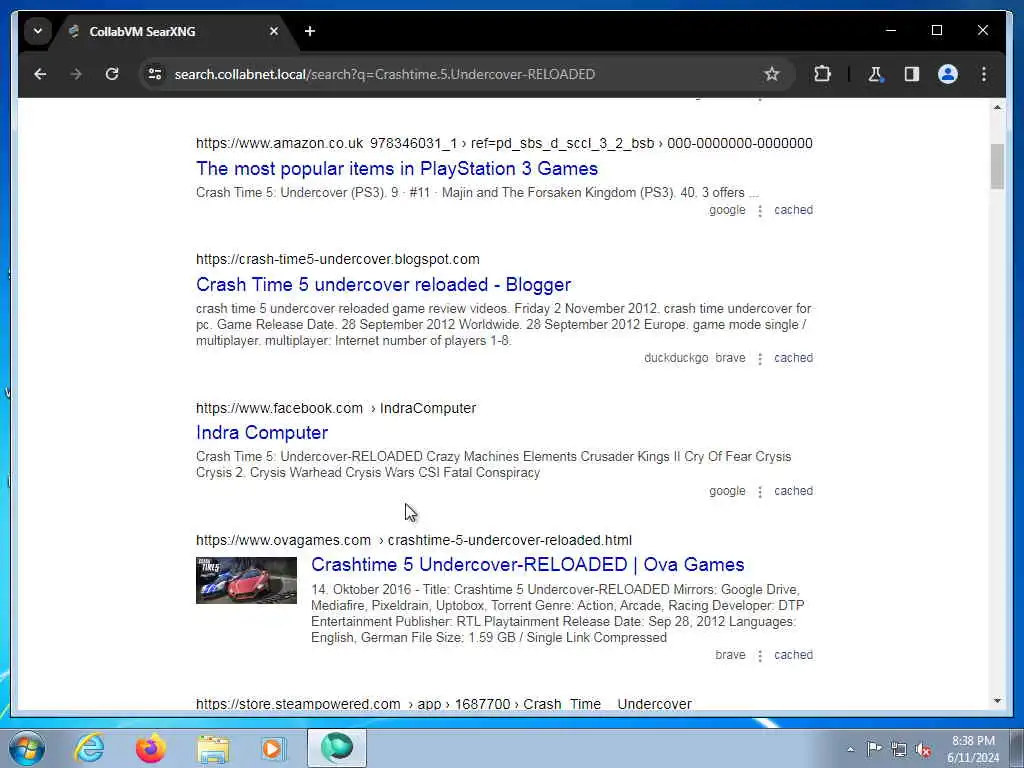Launch Internet Explorer from taskbar
1024x768 pixels.
click(x=89, y=748)
